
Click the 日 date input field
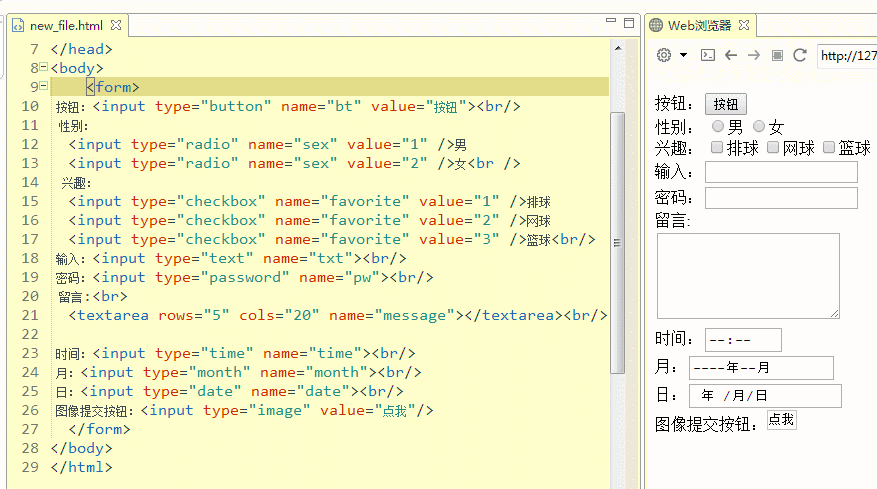(765, 396)
